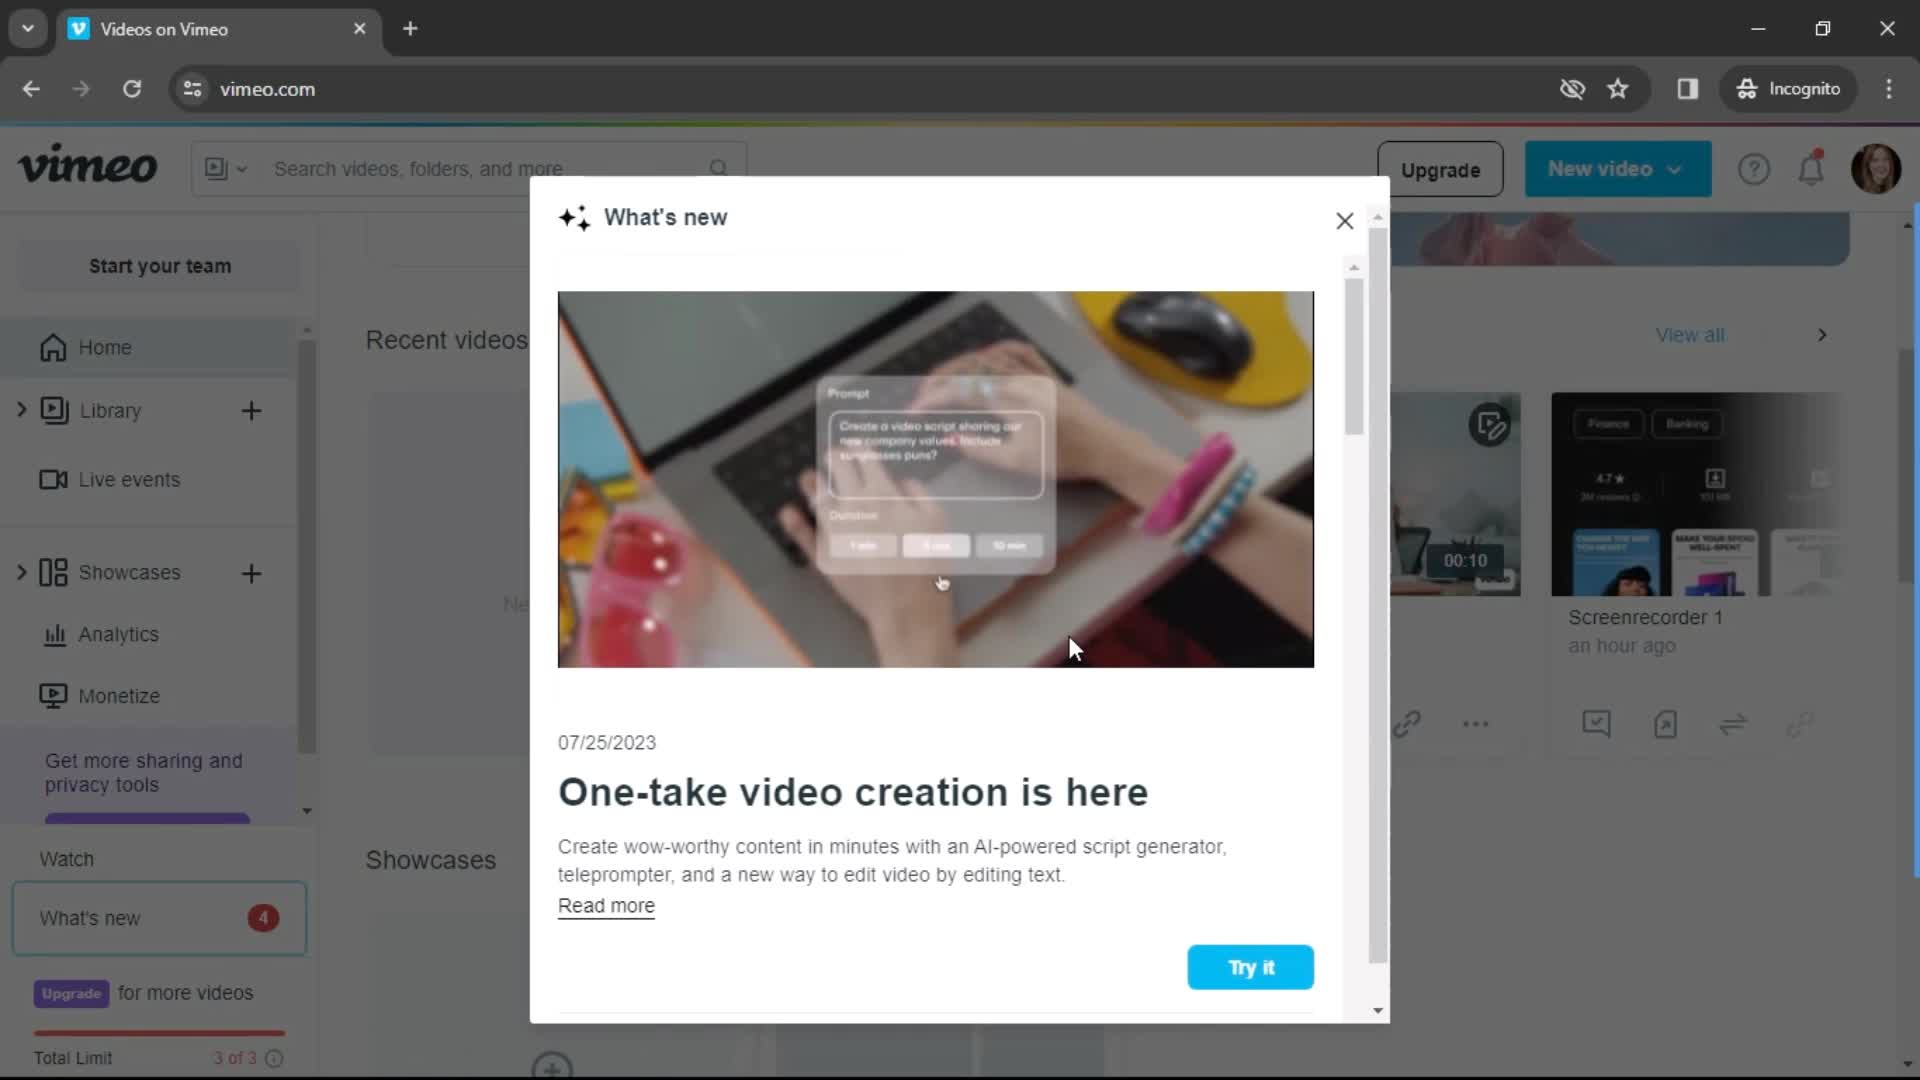Click the Live events icon

coord(51,479)
